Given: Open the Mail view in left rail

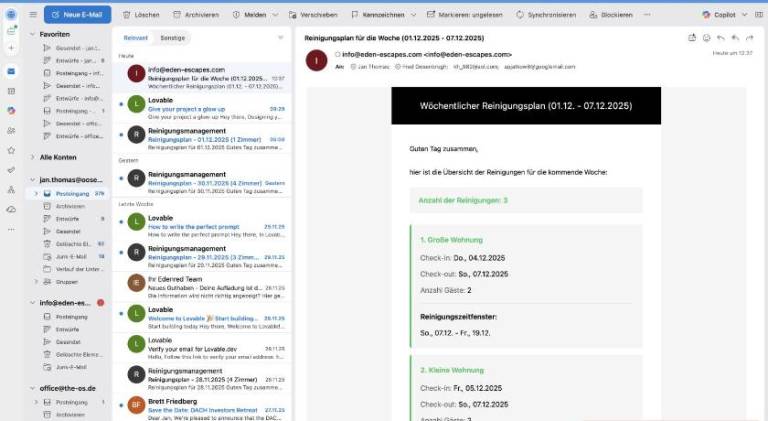Looking at the screenshot, I should tap(11, 71).
